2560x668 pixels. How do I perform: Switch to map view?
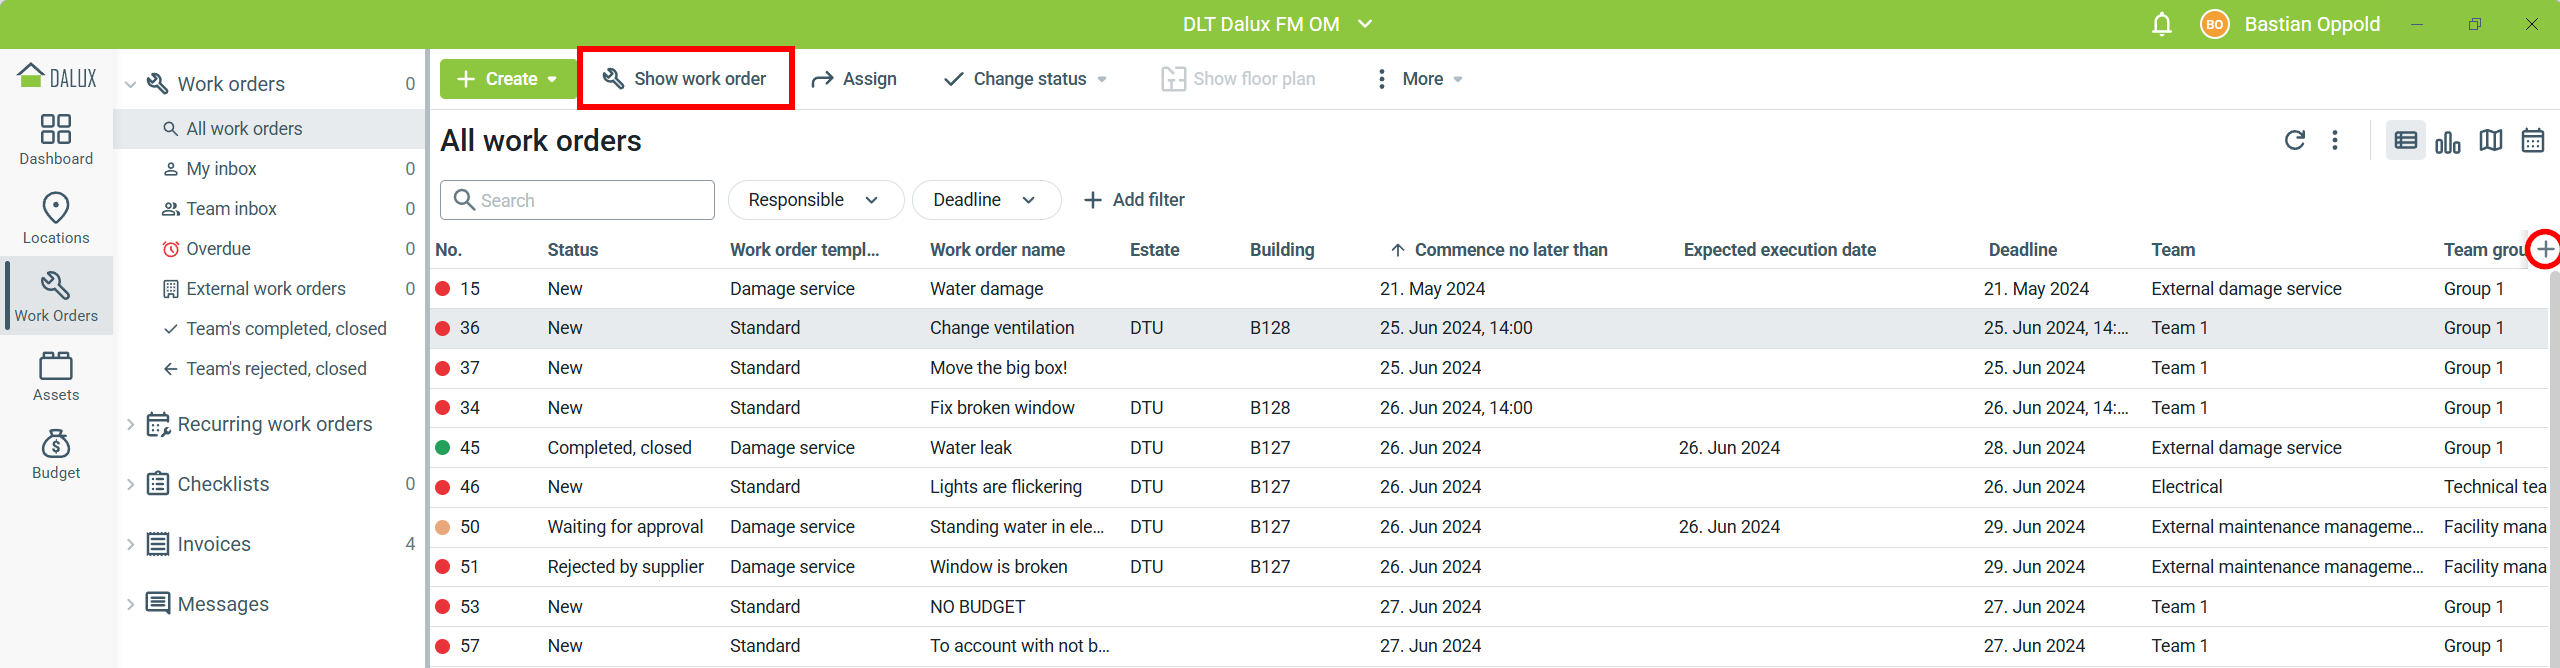click(2490, 141)
